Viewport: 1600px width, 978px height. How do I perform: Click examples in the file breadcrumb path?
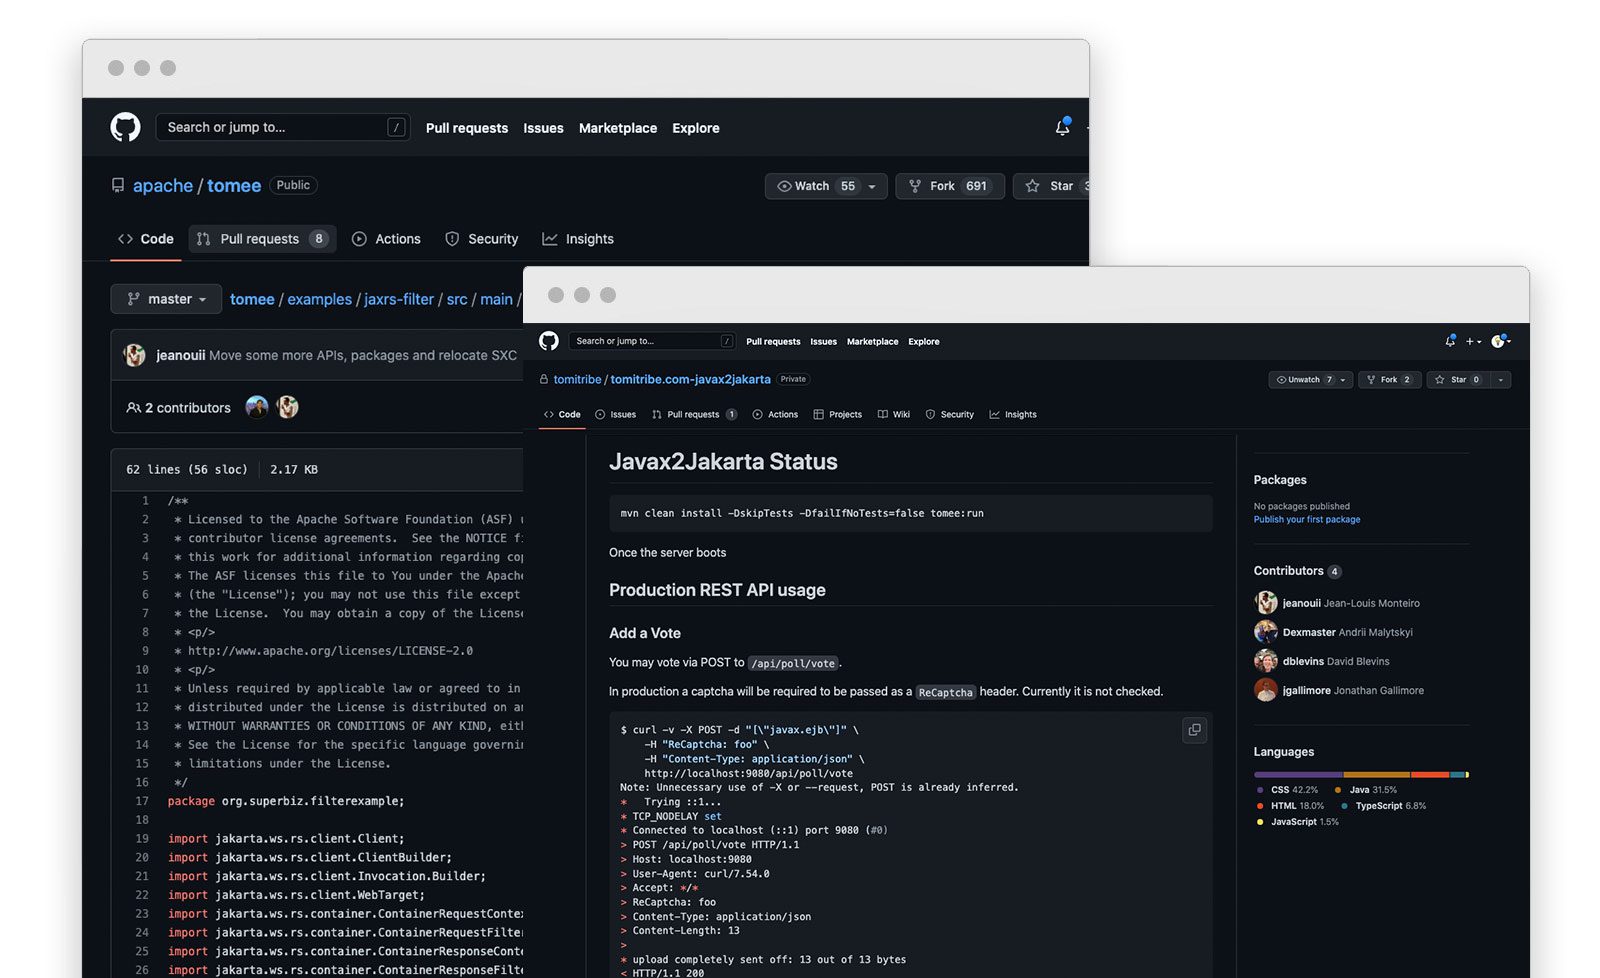tap(320, 299)
